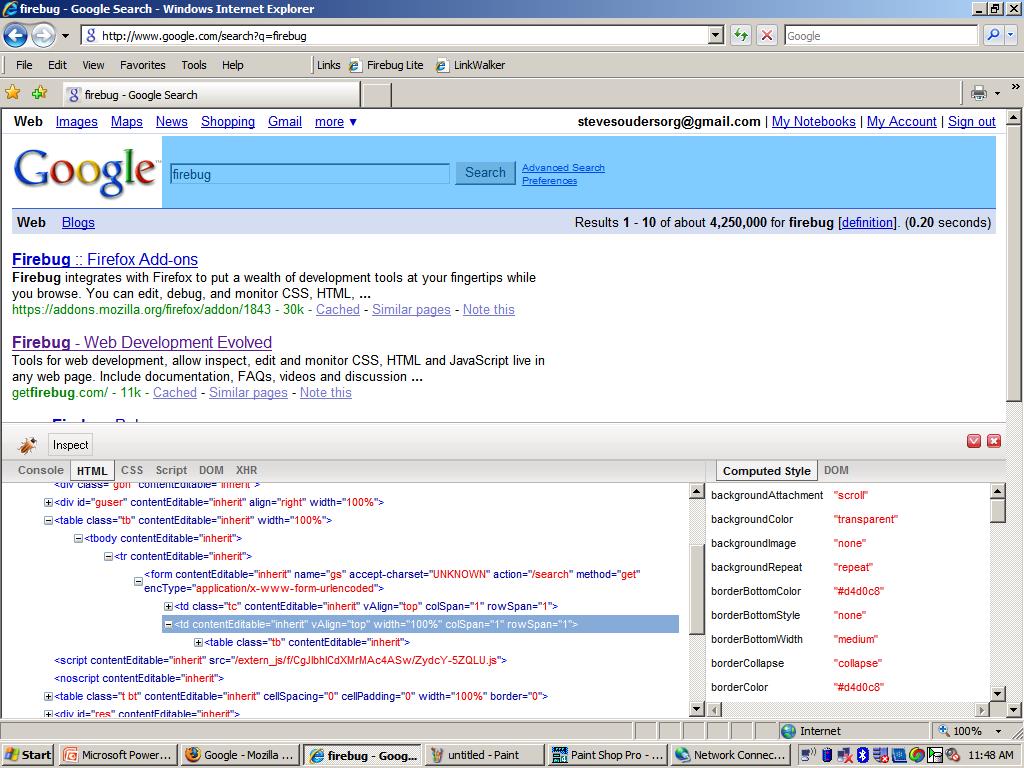The height and width of the screenshot is (768, 1024).
Task: Open the Advanced Search link
Action: (563, 168)
